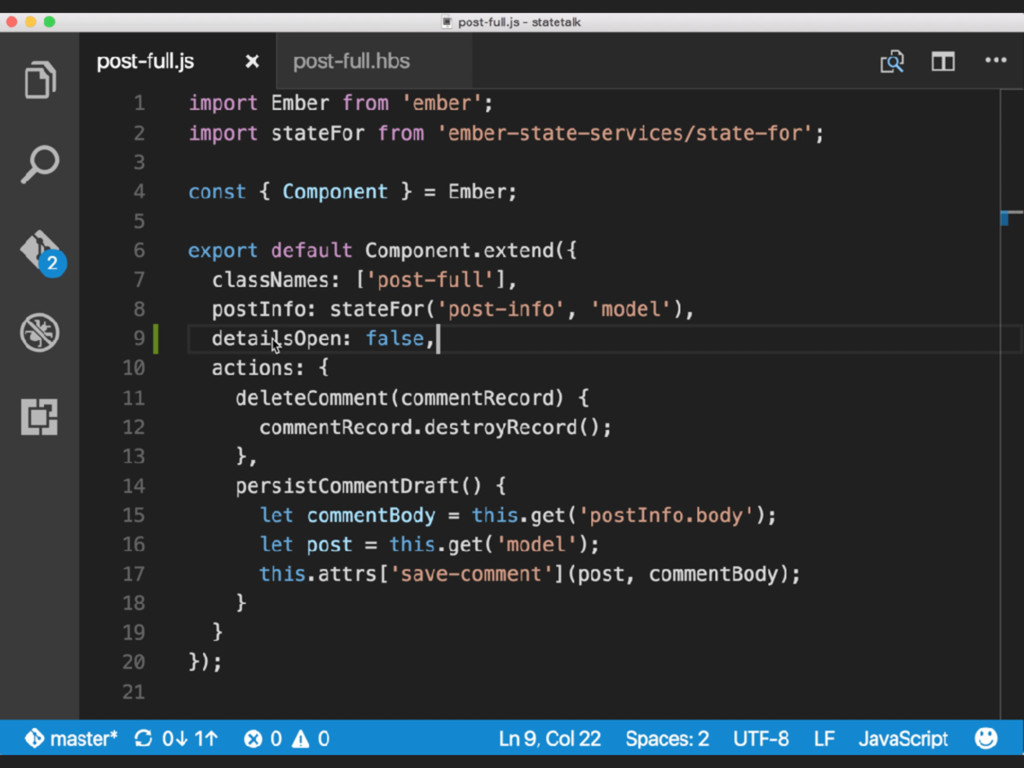Click 'classNames' on line 7
Screen dimensions: 1024x768
270,280
